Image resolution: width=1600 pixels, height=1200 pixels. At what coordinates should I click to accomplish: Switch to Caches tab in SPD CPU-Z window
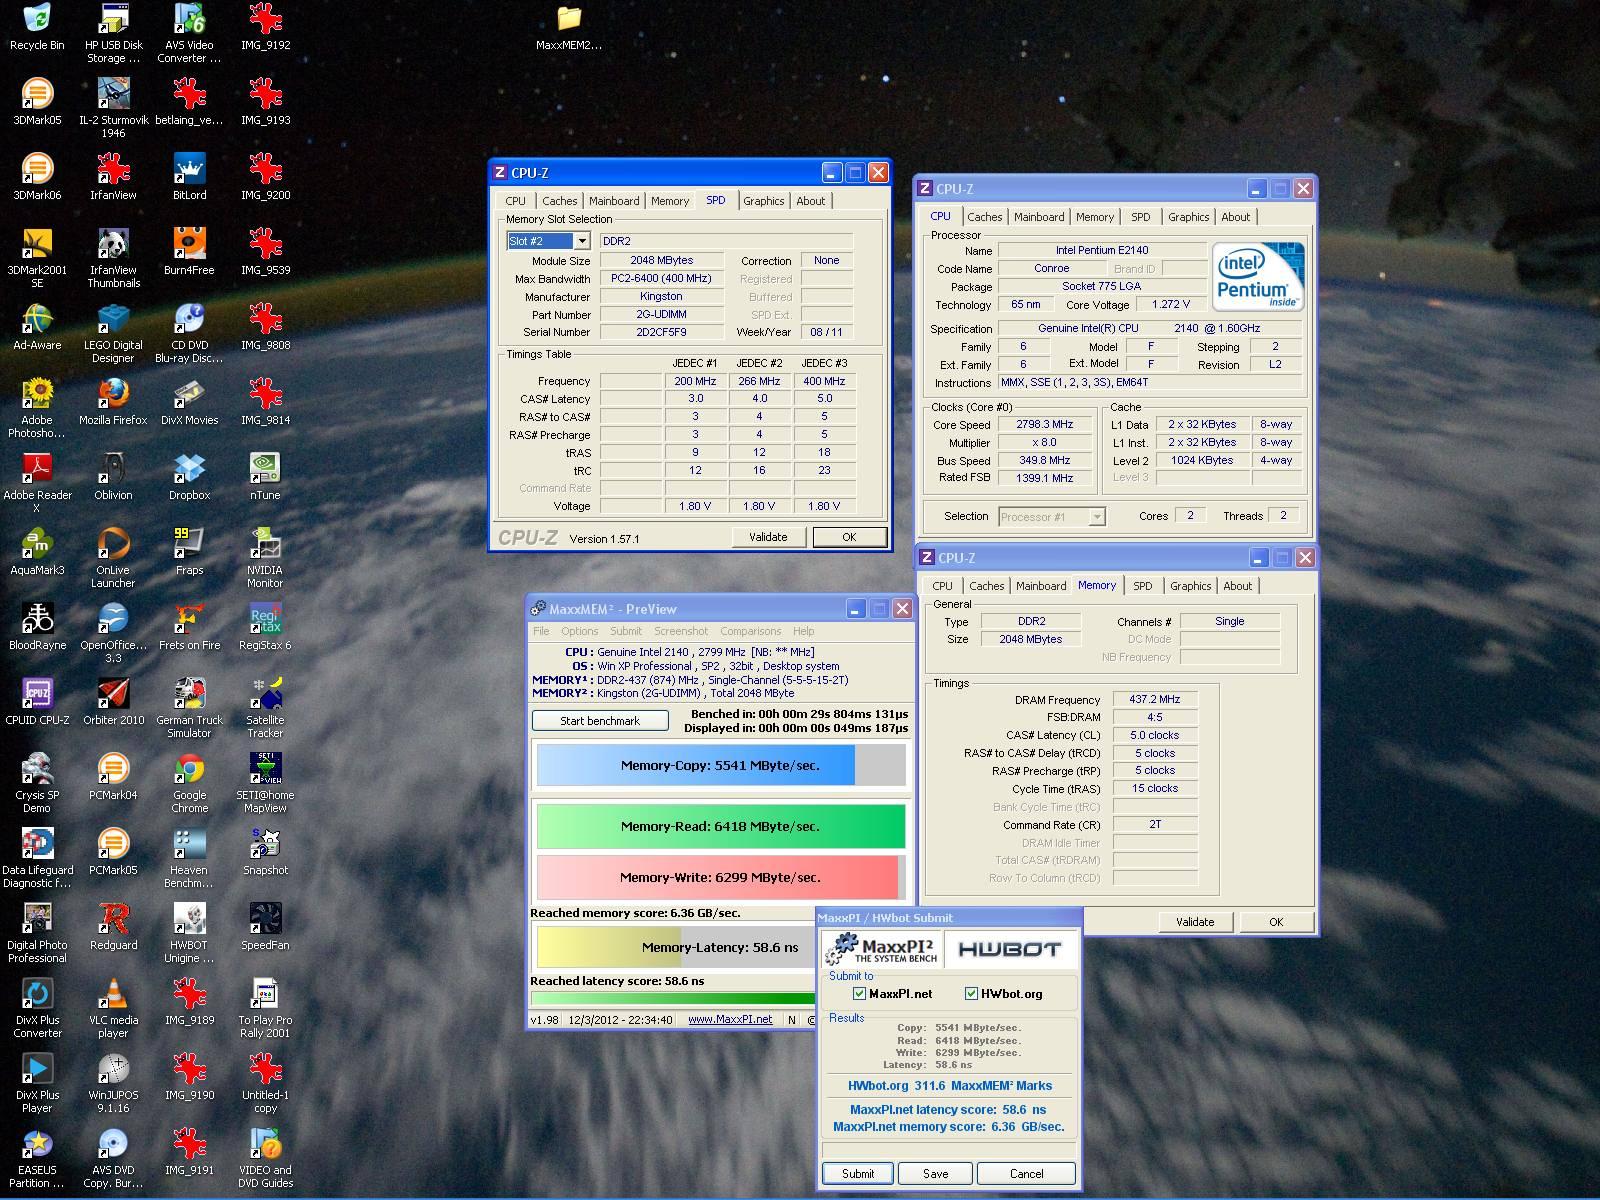559,201
